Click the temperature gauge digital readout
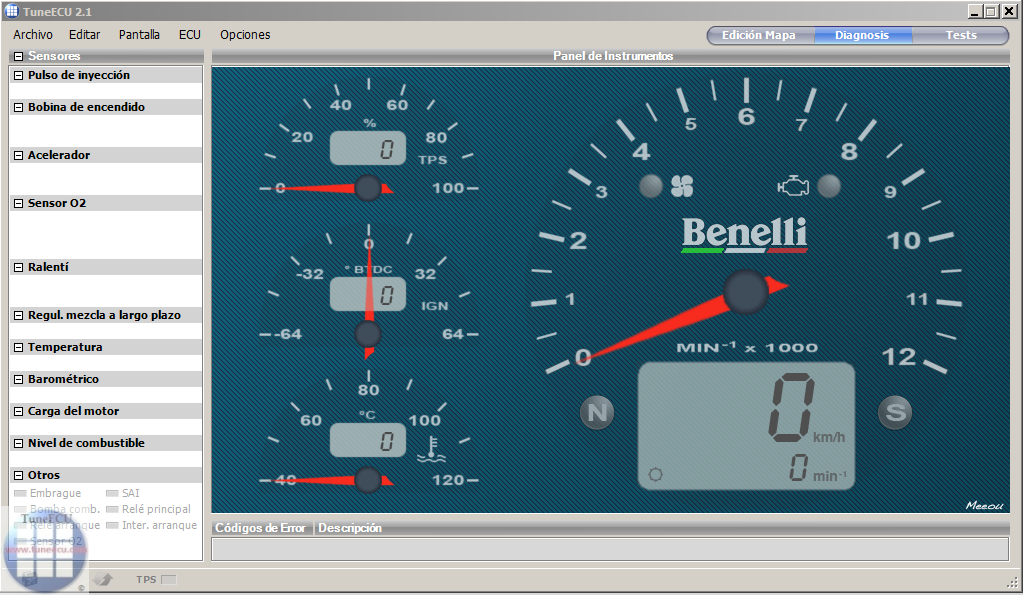The width and height of the screenshot is (1023, 595). pos(368,440)
